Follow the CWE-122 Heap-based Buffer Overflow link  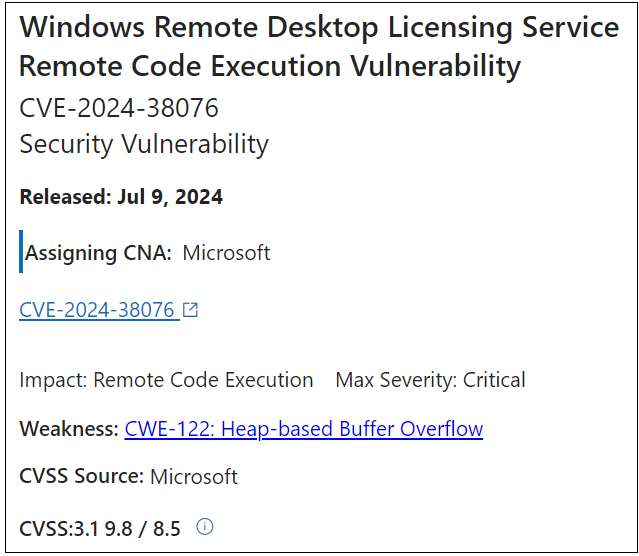(x=304, y=429)
